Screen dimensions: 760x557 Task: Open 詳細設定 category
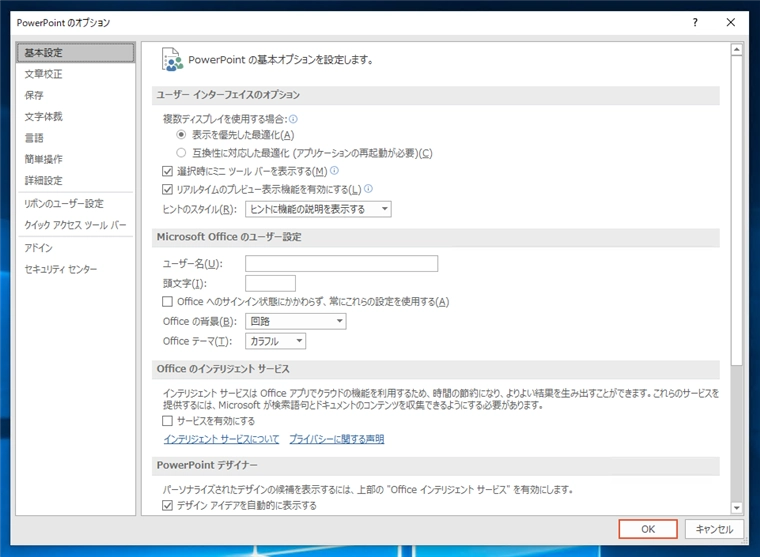pyautogui.click(x=75, y=180)
